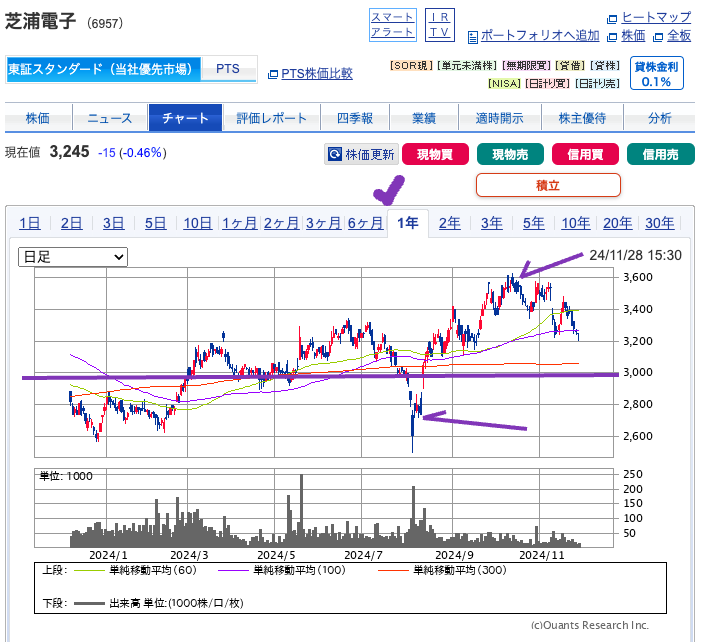Select the 1年 chart period tab

click(408, 223)
